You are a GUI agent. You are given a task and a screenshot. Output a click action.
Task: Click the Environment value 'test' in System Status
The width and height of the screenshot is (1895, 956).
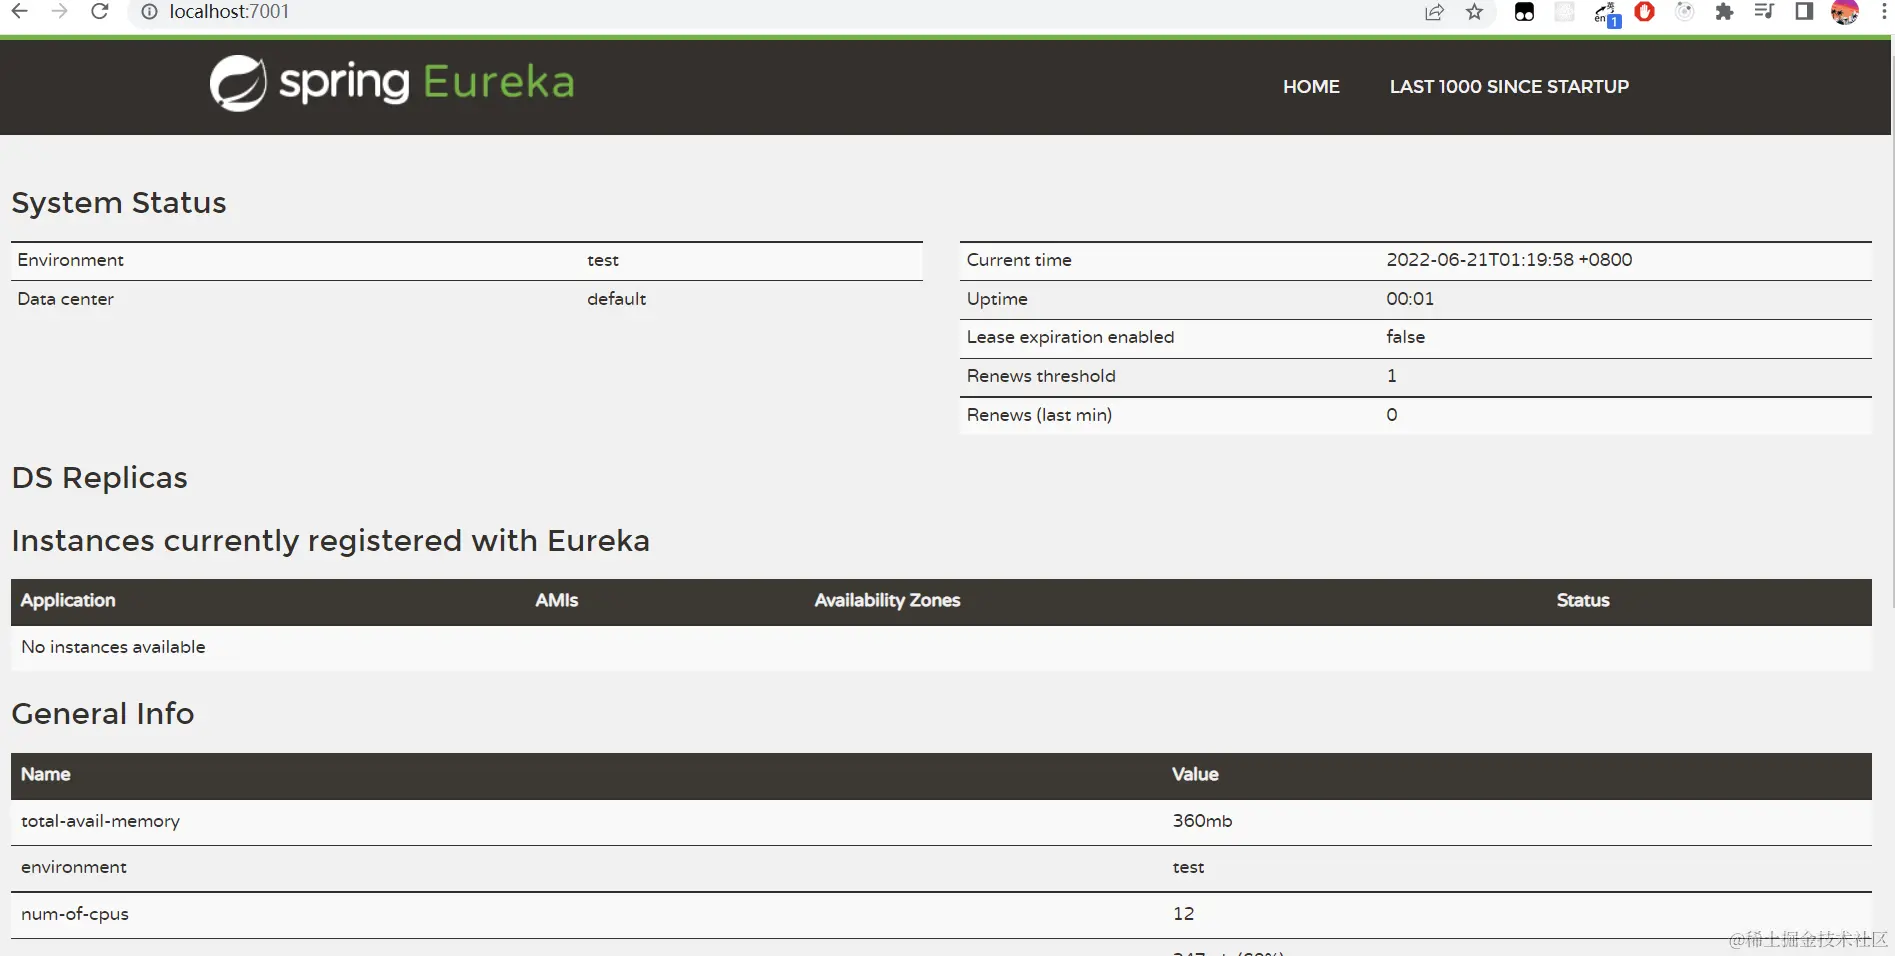(603, 260)
